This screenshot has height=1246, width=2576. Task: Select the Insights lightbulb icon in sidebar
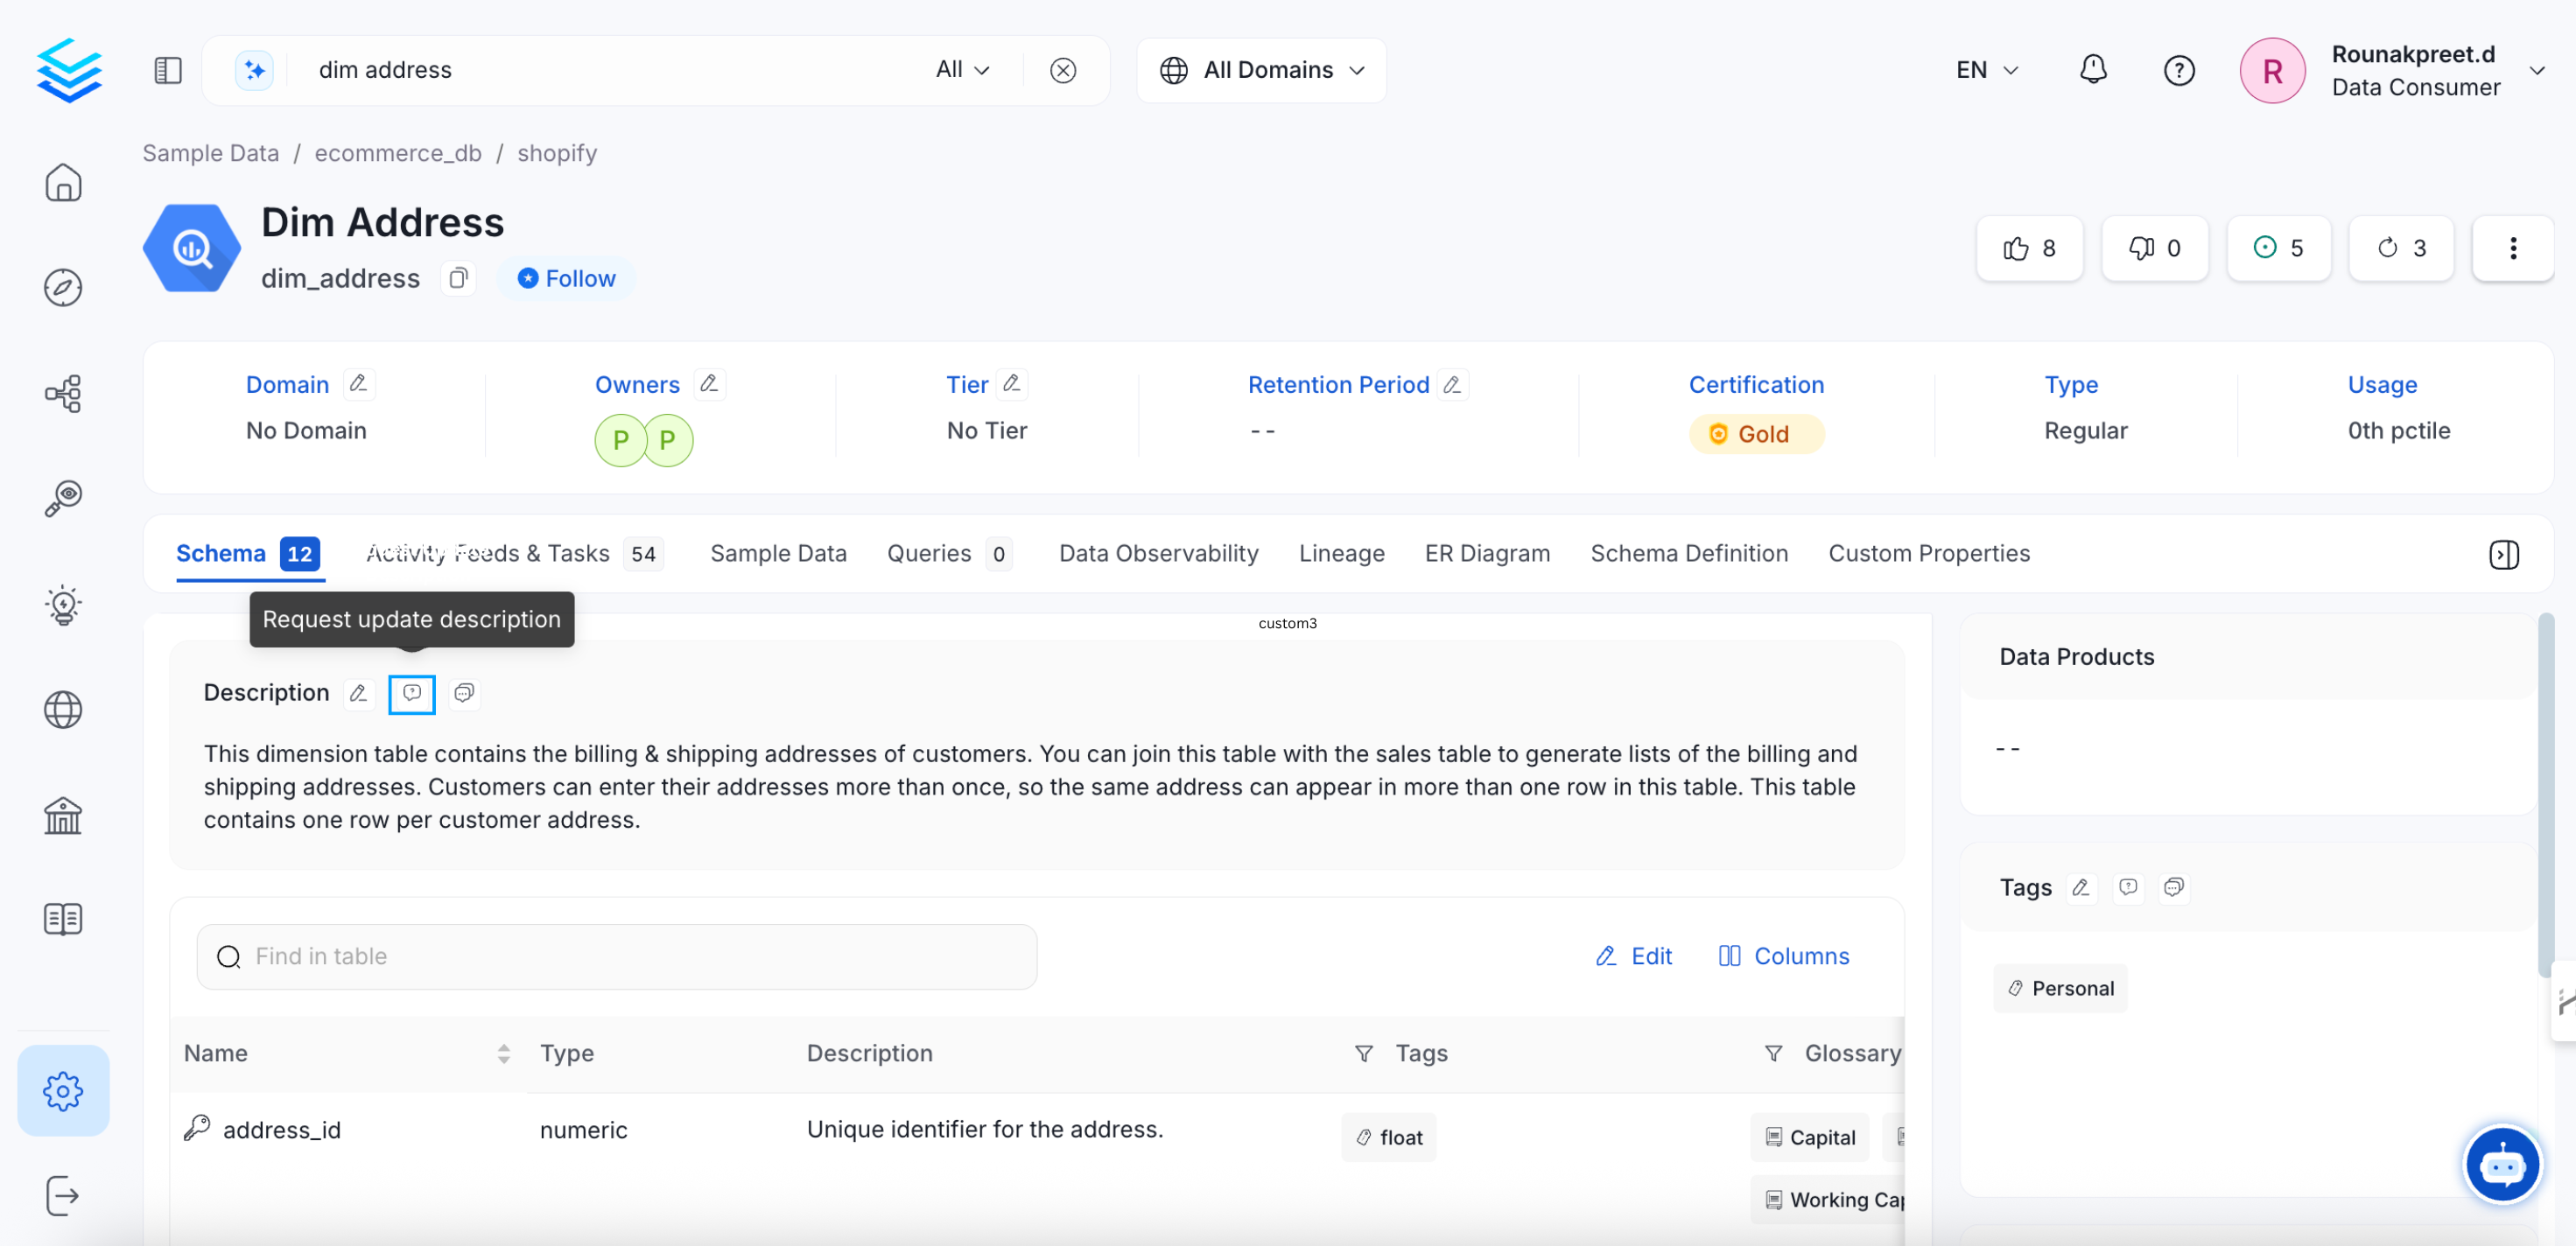(63, 605)
